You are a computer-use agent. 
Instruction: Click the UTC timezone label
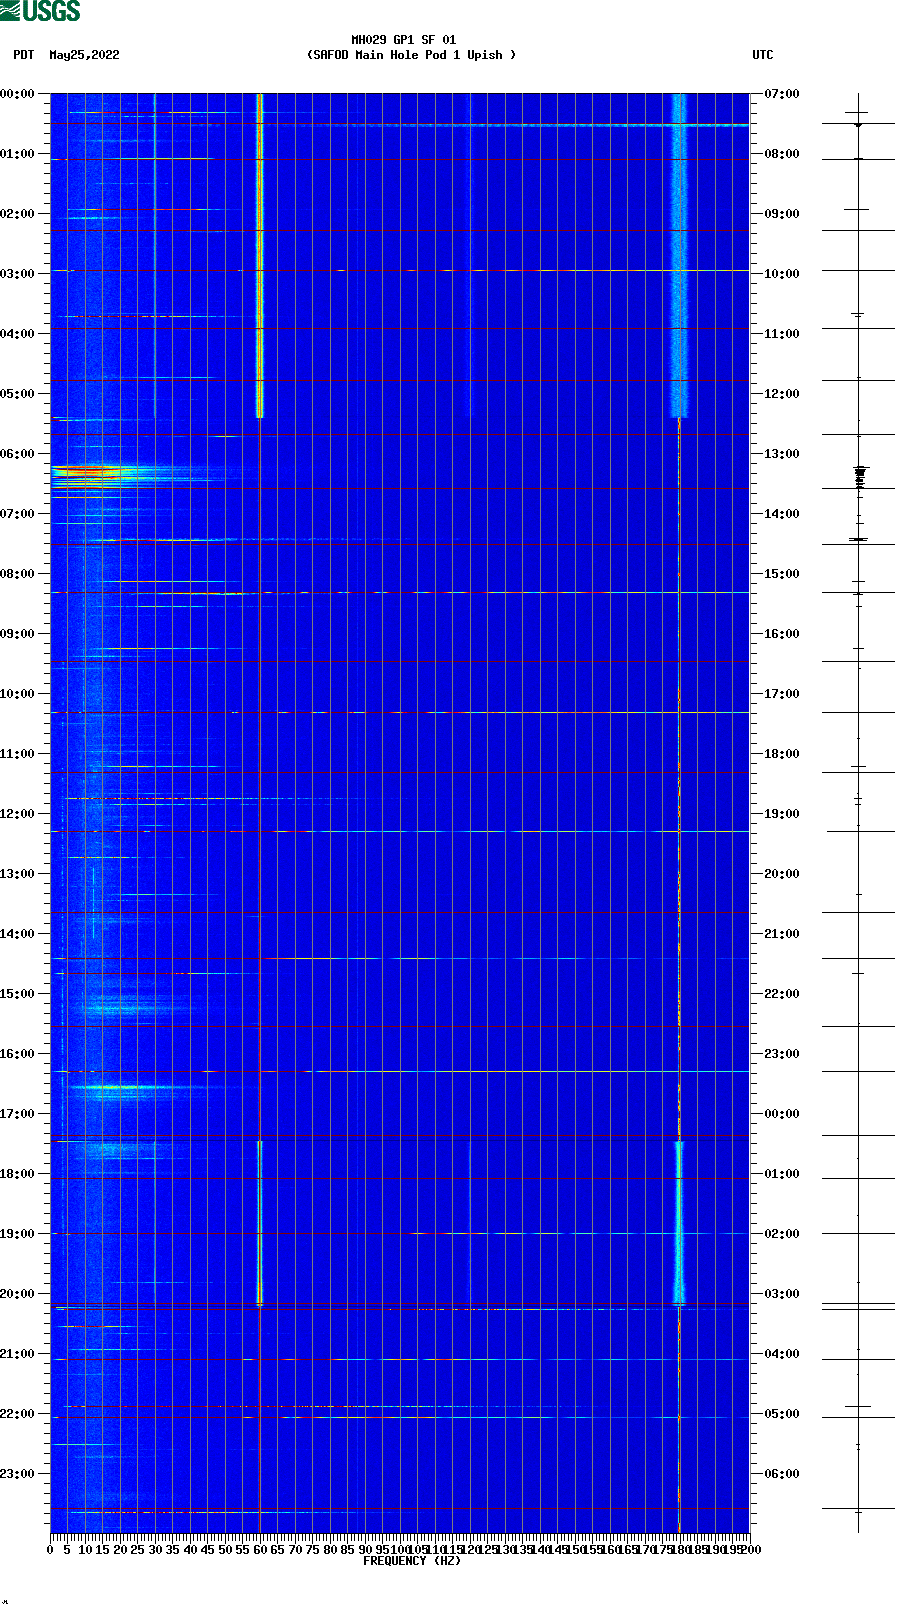pyautogui.click(x=763, y=55)
